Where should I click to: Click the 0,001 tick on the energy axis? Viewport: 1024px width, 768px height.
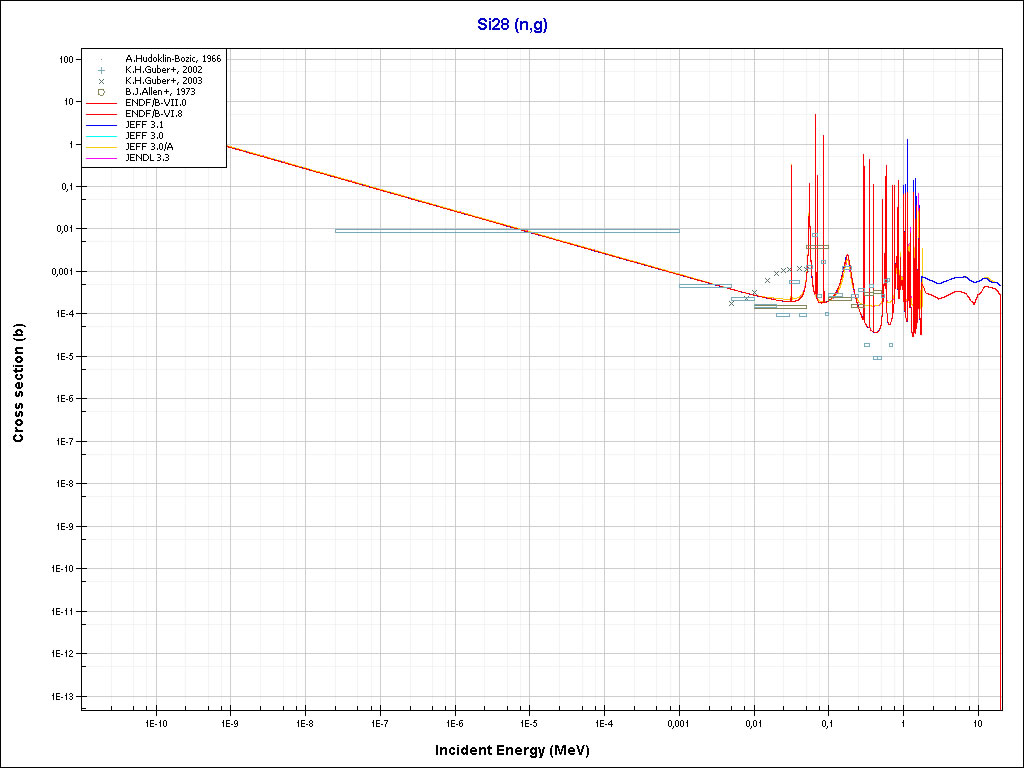[678, 722]
